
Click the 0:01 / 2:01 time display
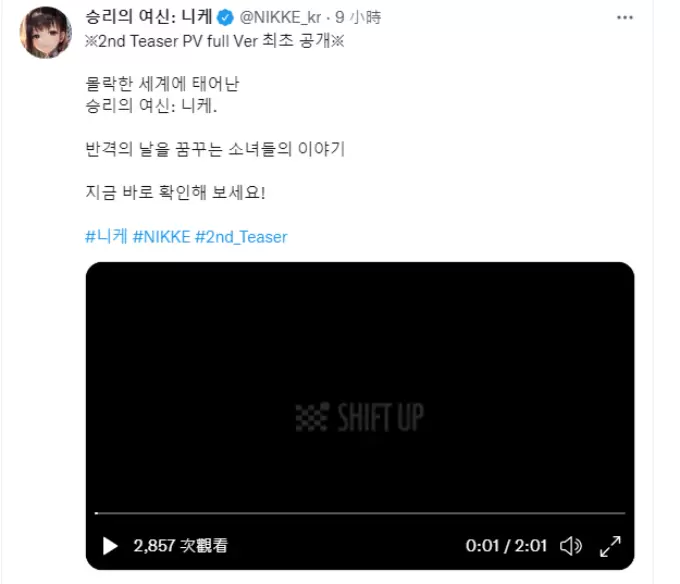tap(506, 546)
